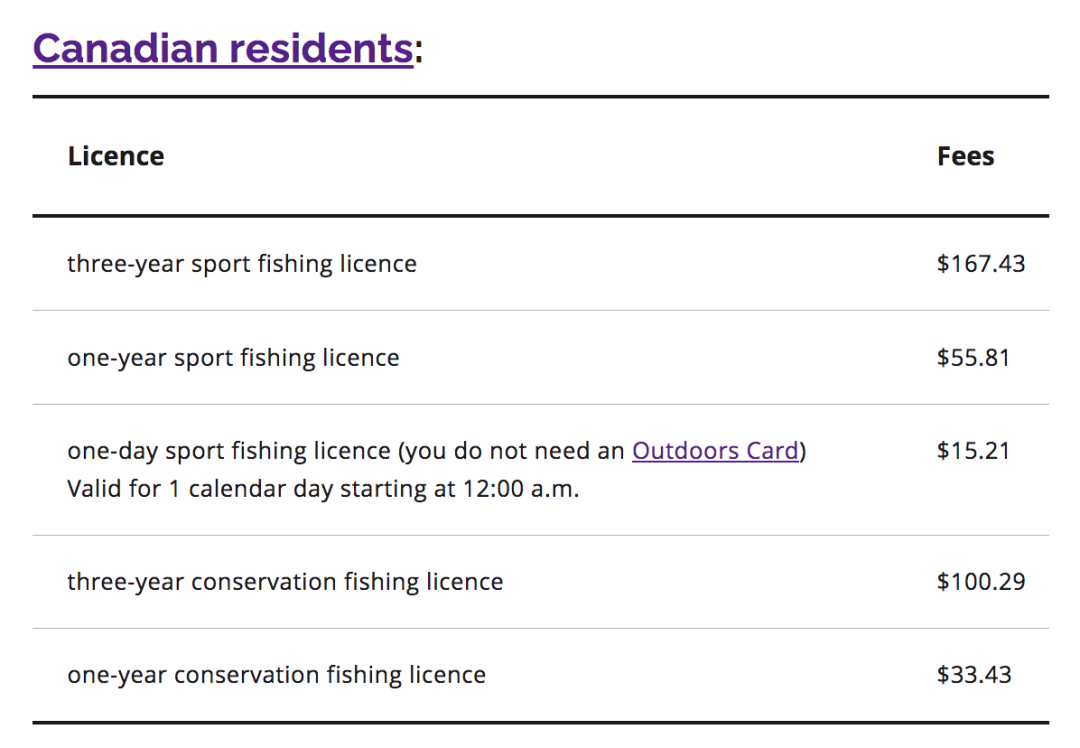Viewport: 1080px width, 748px height.
Task: Click 12:00 a.m. in the validity note
Action: pyautogui.click(x=521, y=489)
